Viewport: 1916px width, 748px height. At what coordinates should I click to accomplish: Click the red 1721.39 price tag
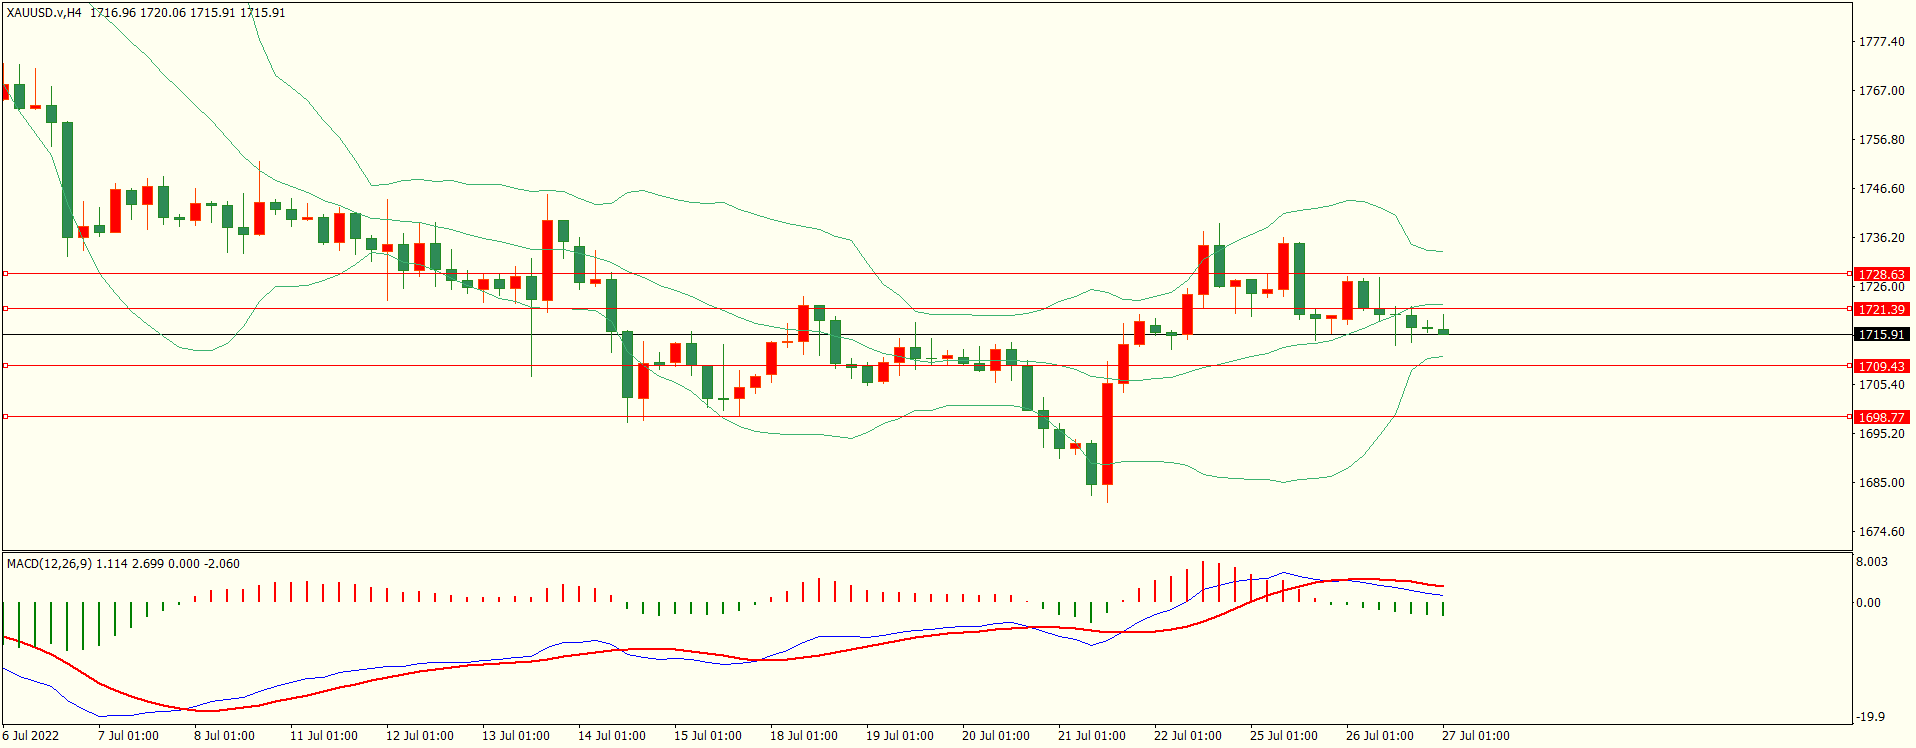click(1881, 310)
